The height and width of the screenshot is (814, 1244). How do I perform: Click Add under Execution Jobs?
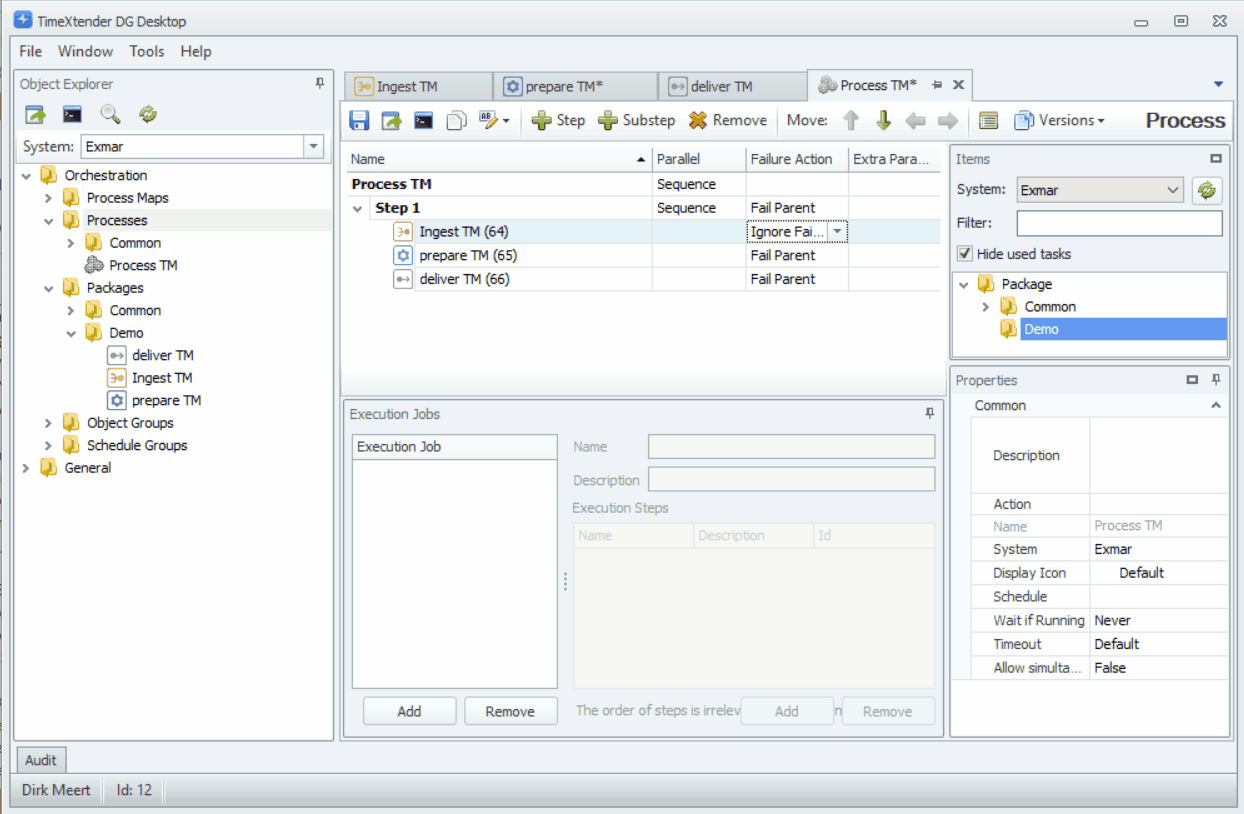pyautogui.click(x=409, y=711)
